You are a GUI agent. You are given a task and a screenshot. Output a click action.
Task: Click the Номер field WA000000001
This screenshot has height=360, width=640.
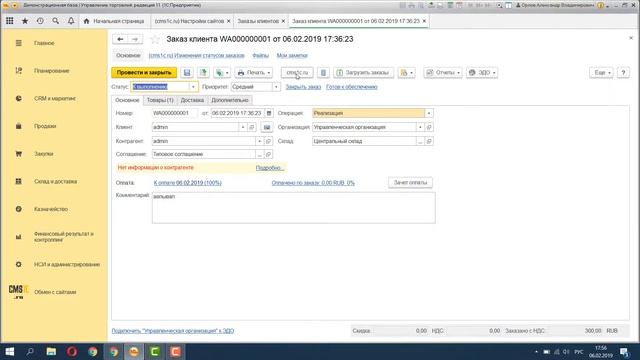(175, 113)
